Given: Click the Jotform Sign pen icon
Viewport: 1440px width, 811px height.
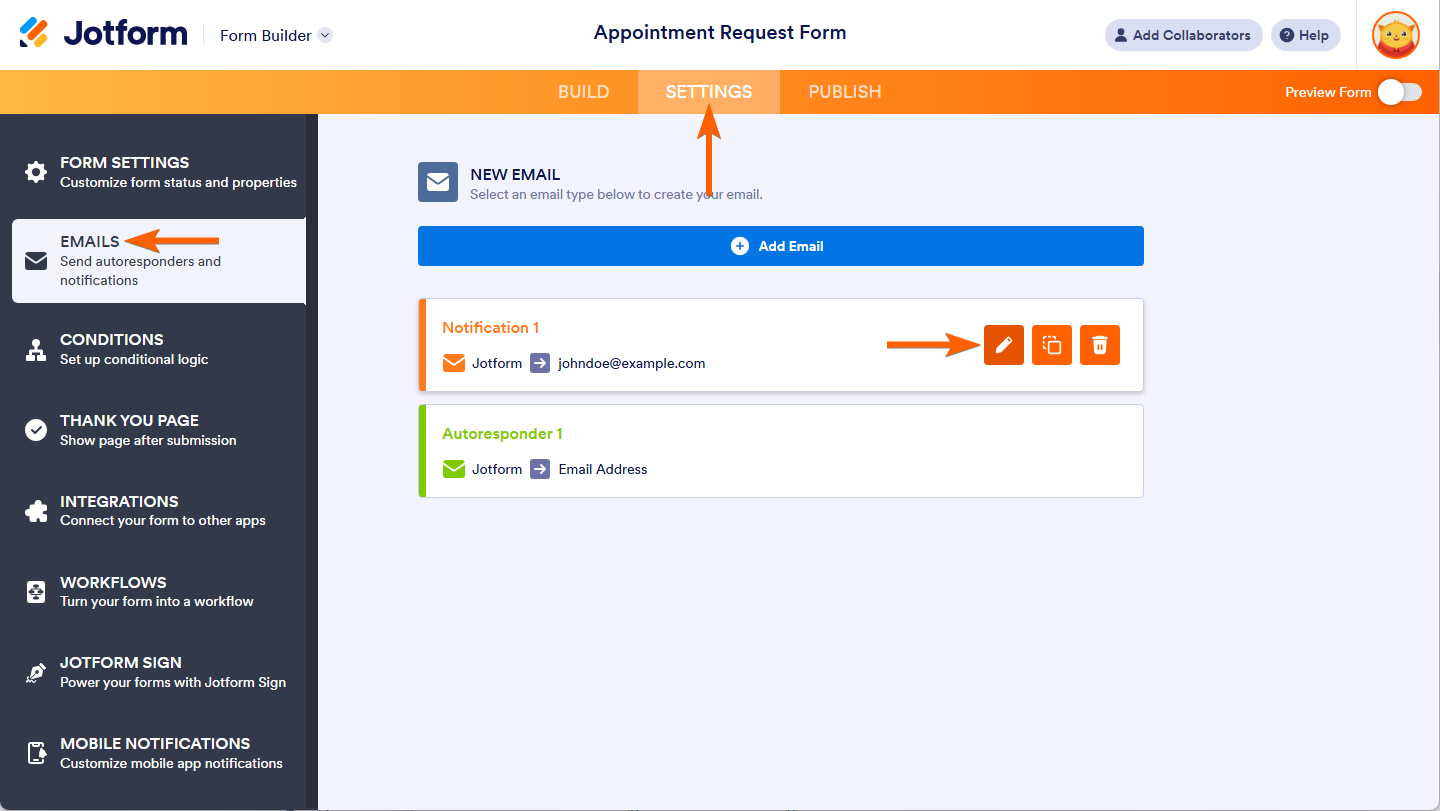Looking at the screenshot, I should coord(36,673).
